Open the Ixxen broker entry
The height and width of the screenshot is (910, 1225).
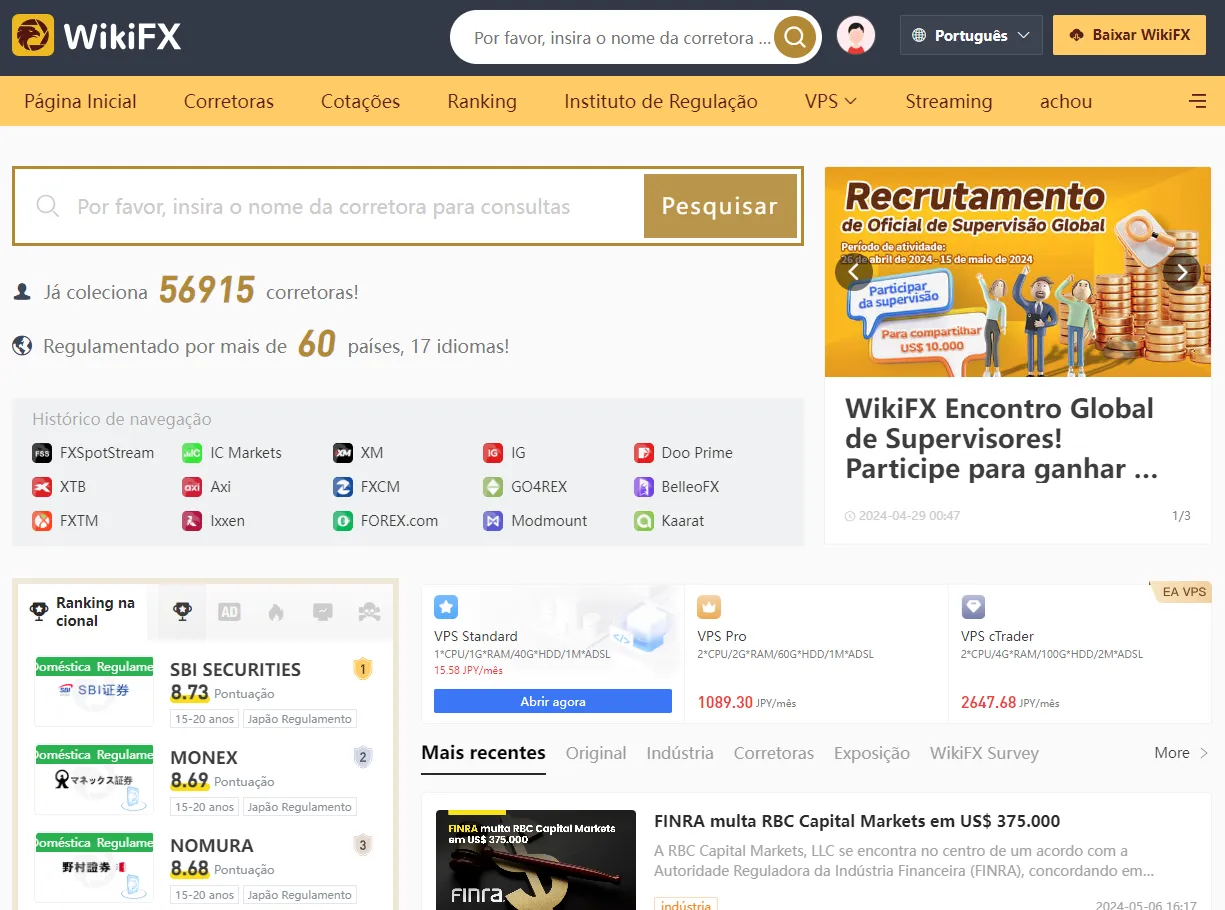213,521
